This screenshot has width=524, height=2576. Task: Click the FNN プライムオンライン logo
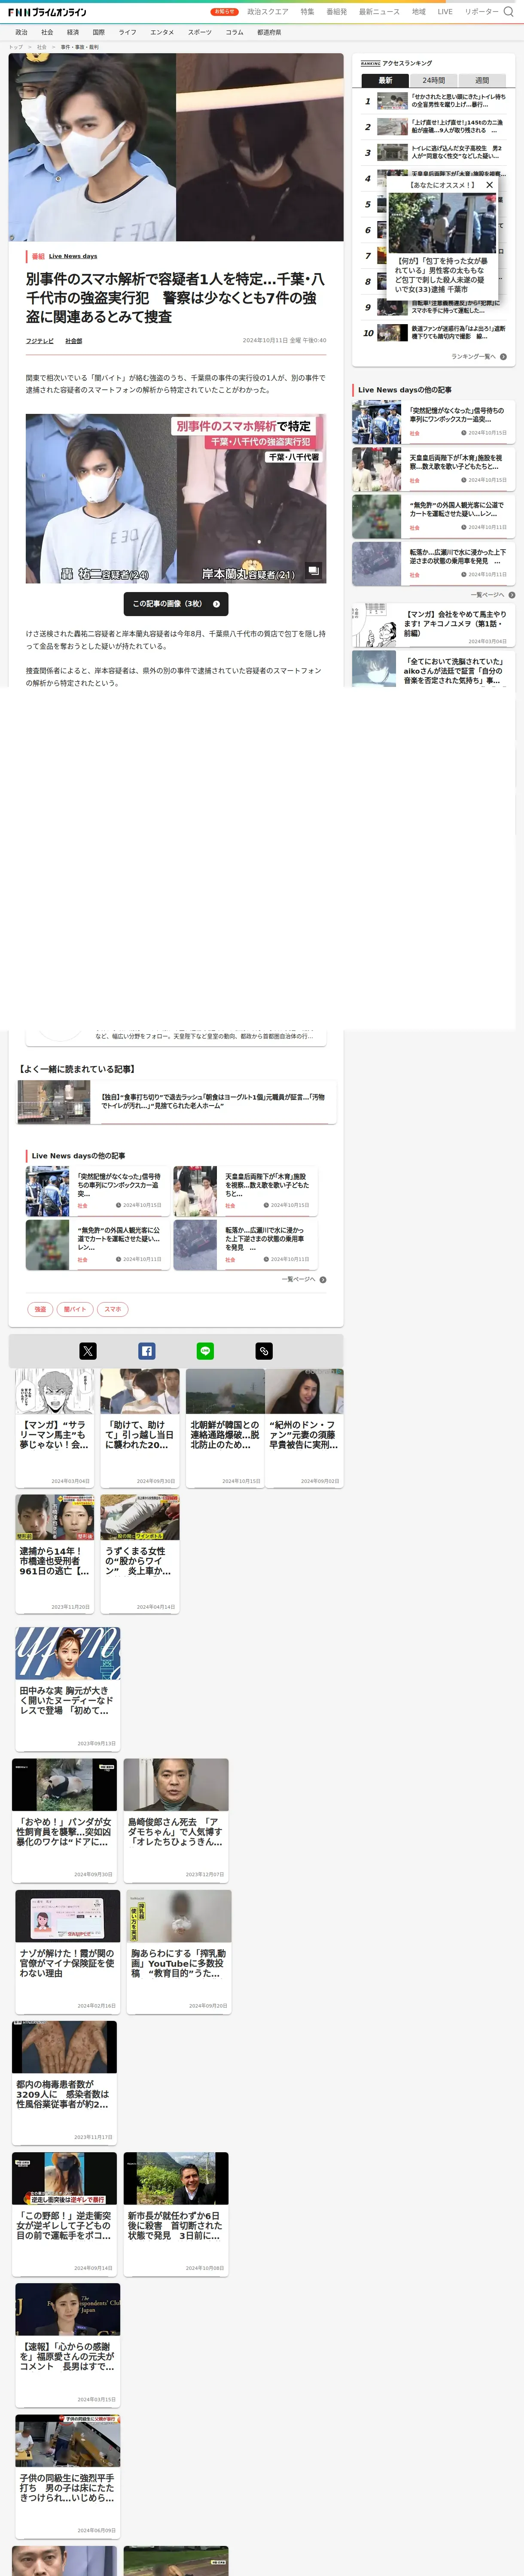click(47, 12)
